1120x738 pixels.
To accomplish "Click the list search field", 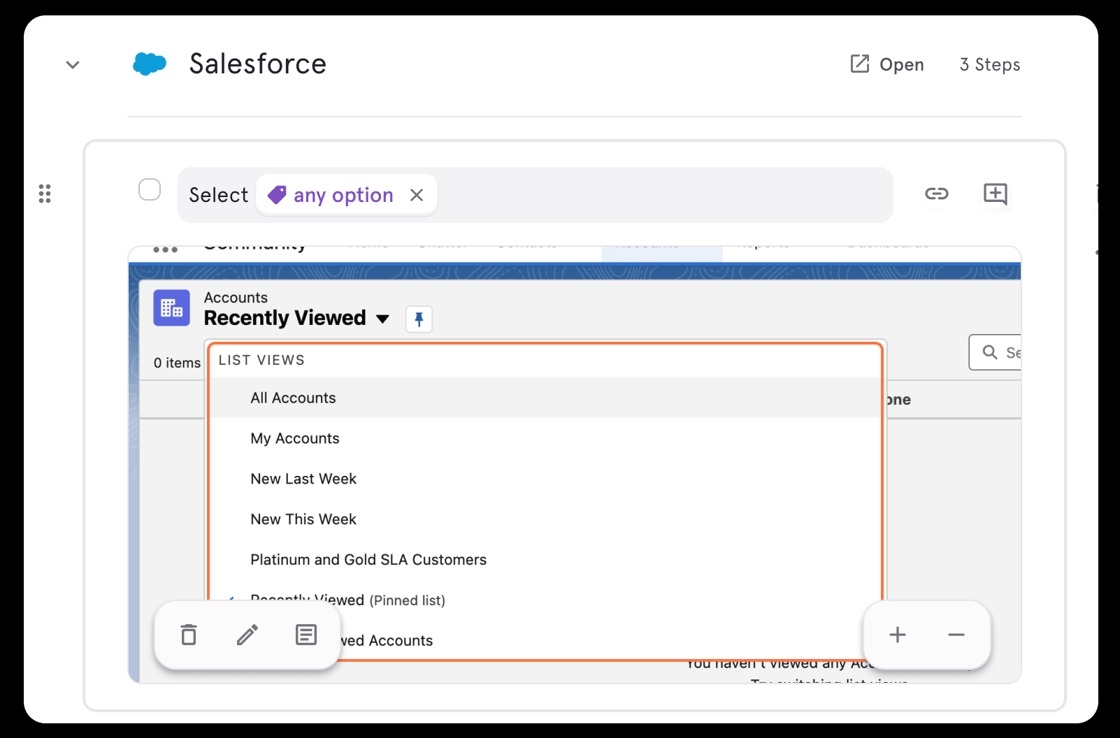I will [995, 352].
